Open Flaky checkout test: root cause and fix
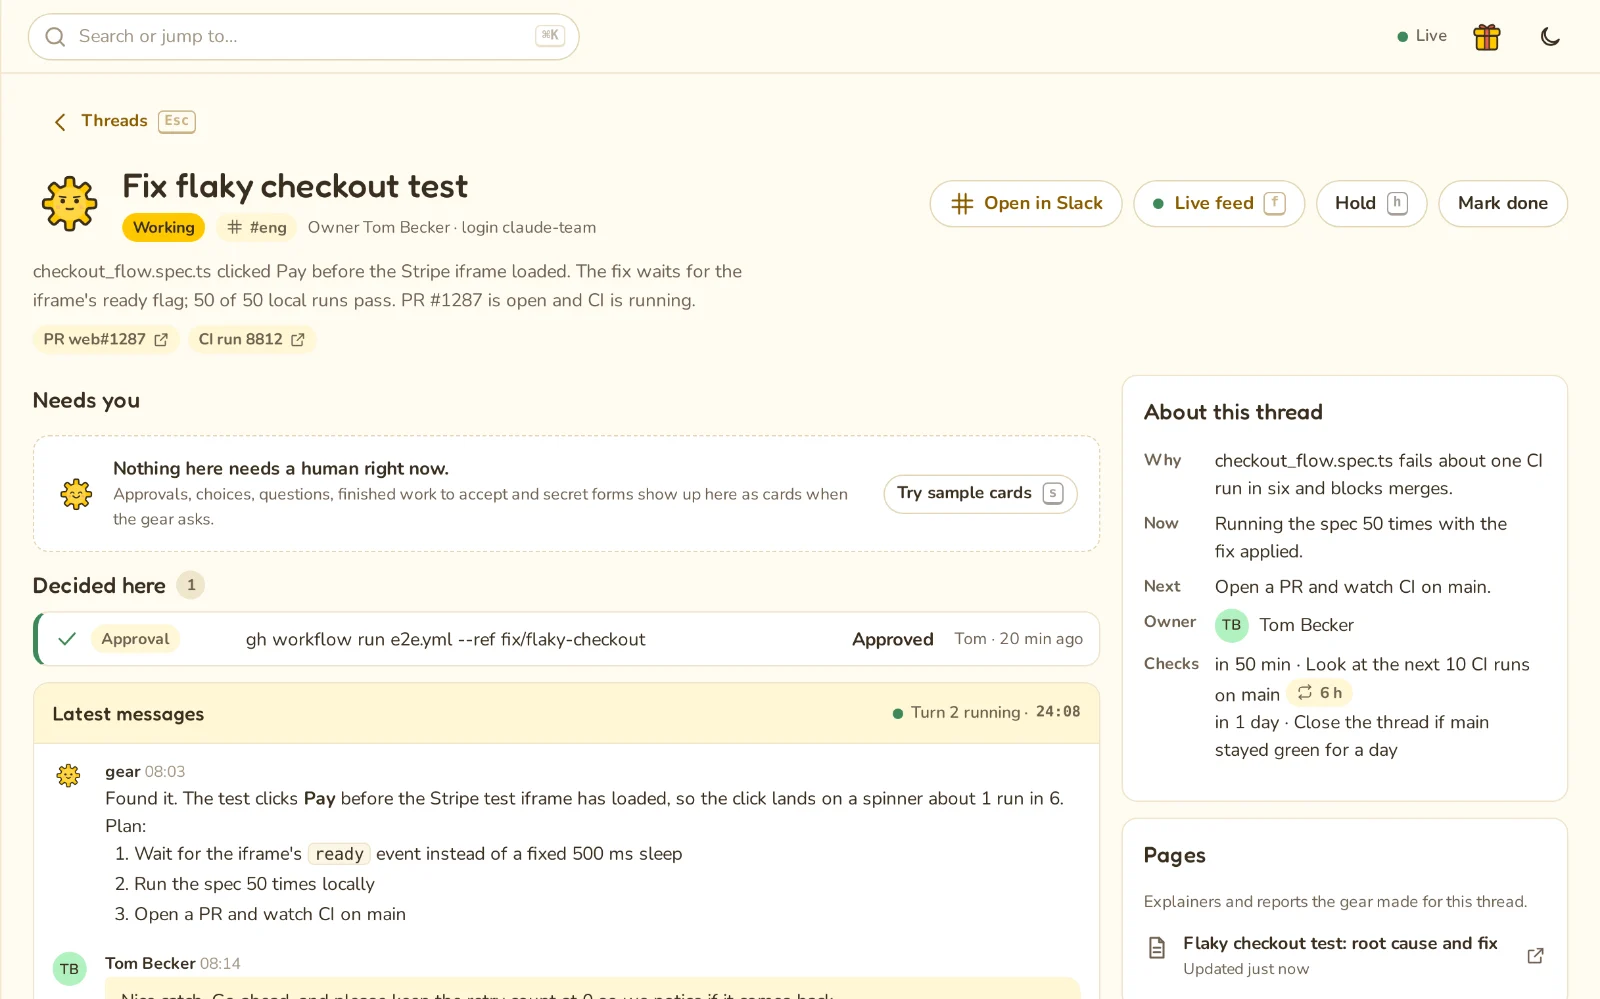This screenshot has height=999, width=1600. (x=1340, y=944)
